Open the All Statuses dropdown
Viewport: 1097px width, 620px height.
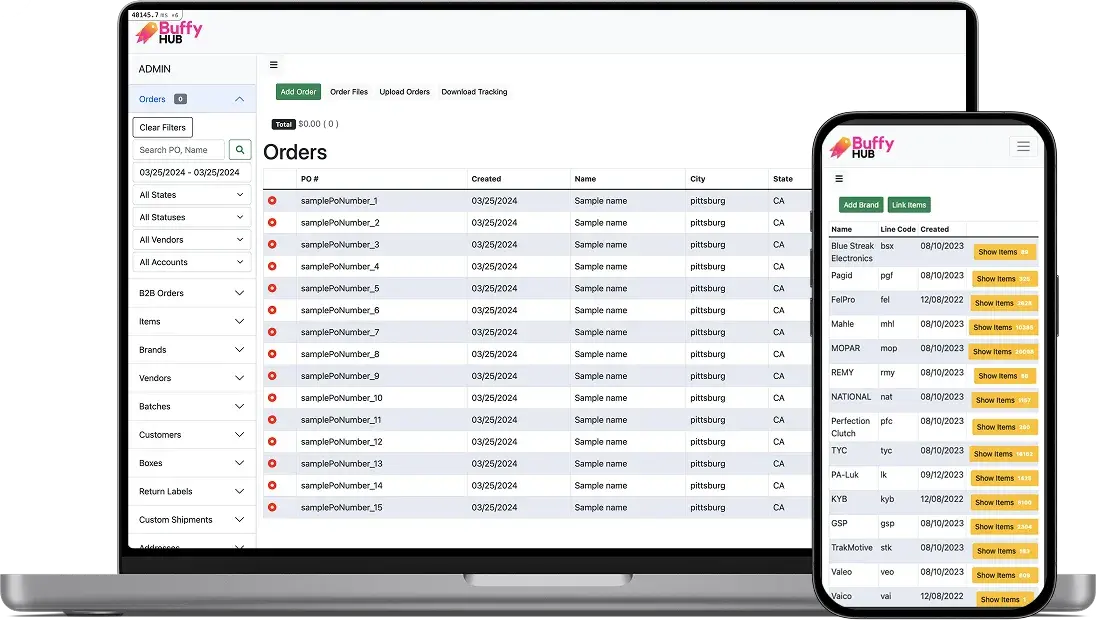(192, 217)
